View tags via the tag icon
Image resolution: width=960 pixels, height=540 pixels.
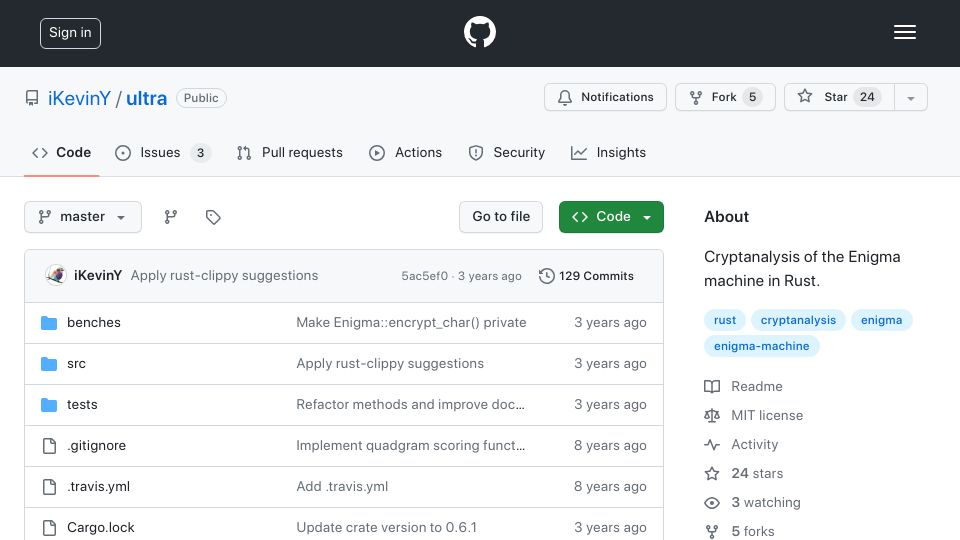tap(212, 217)
